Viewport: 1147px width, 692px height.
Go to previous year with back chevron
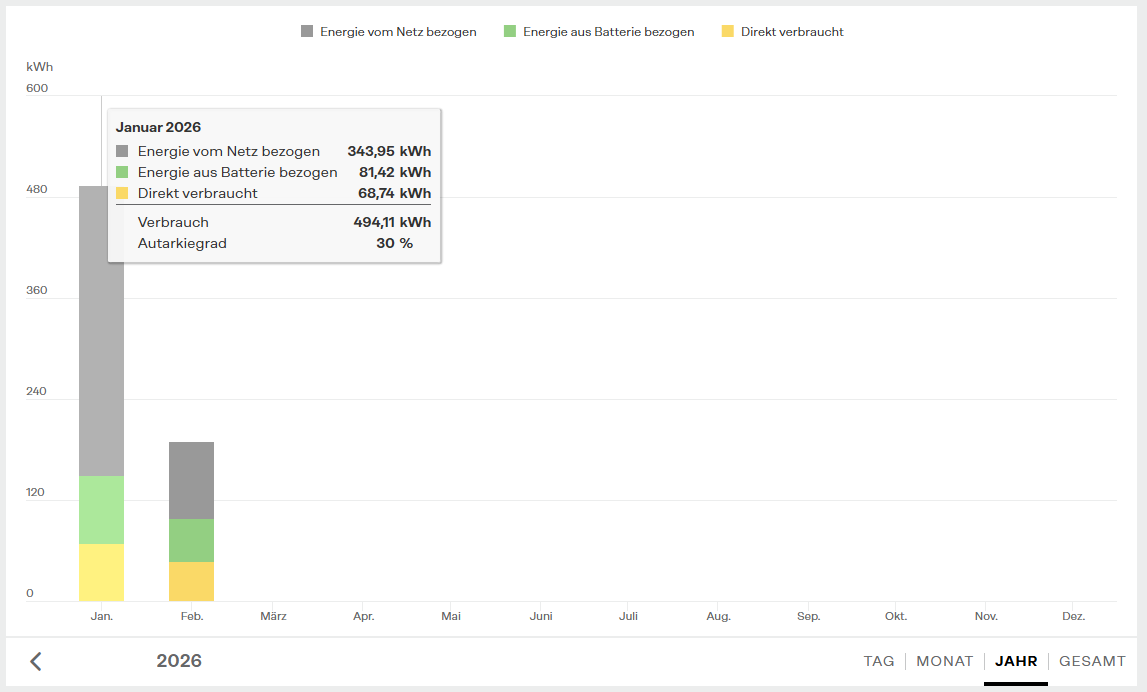pyautogui.click(x=36, y=661)
